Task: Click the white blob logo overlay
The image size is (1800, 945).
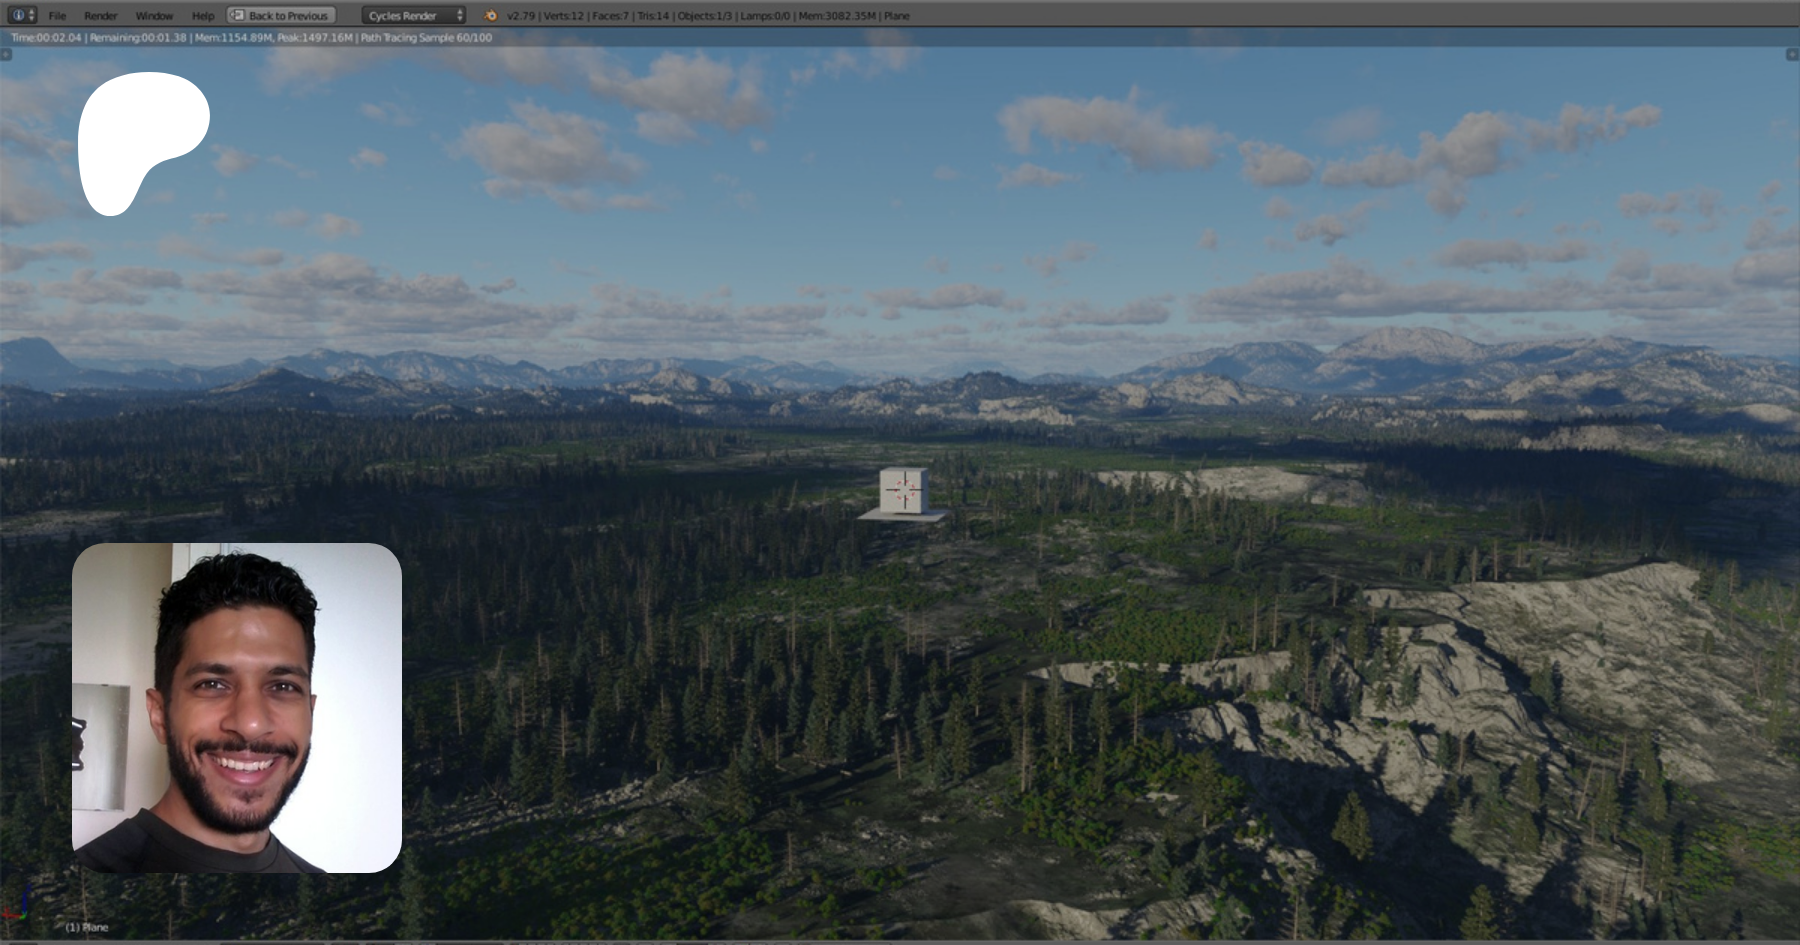Action: pyautogui.click(x=135, y=135)
